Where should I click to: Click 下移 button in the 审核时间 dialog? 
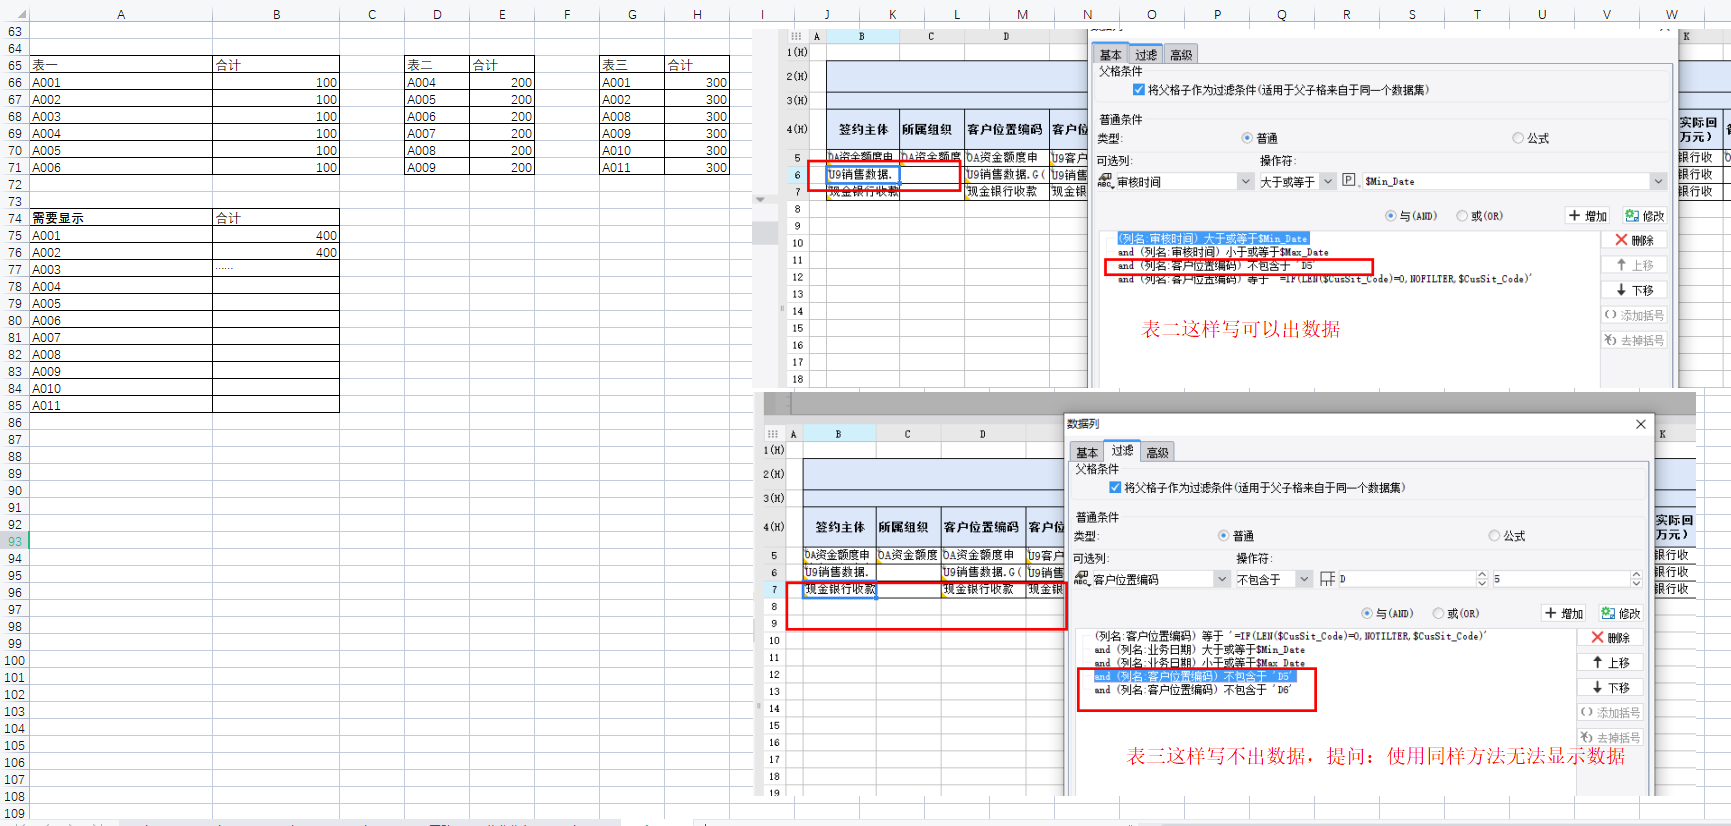click(1634, 290)
